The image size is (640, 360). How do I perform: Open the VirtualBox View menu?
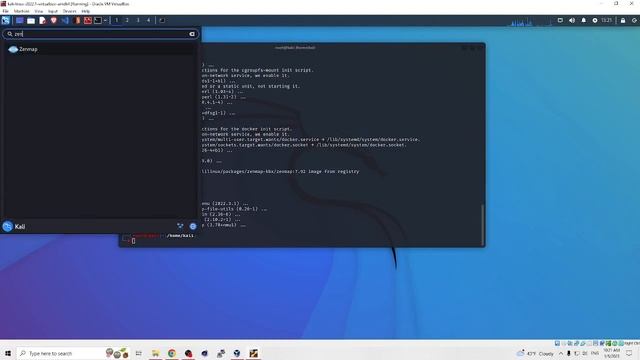coord(38,11)
